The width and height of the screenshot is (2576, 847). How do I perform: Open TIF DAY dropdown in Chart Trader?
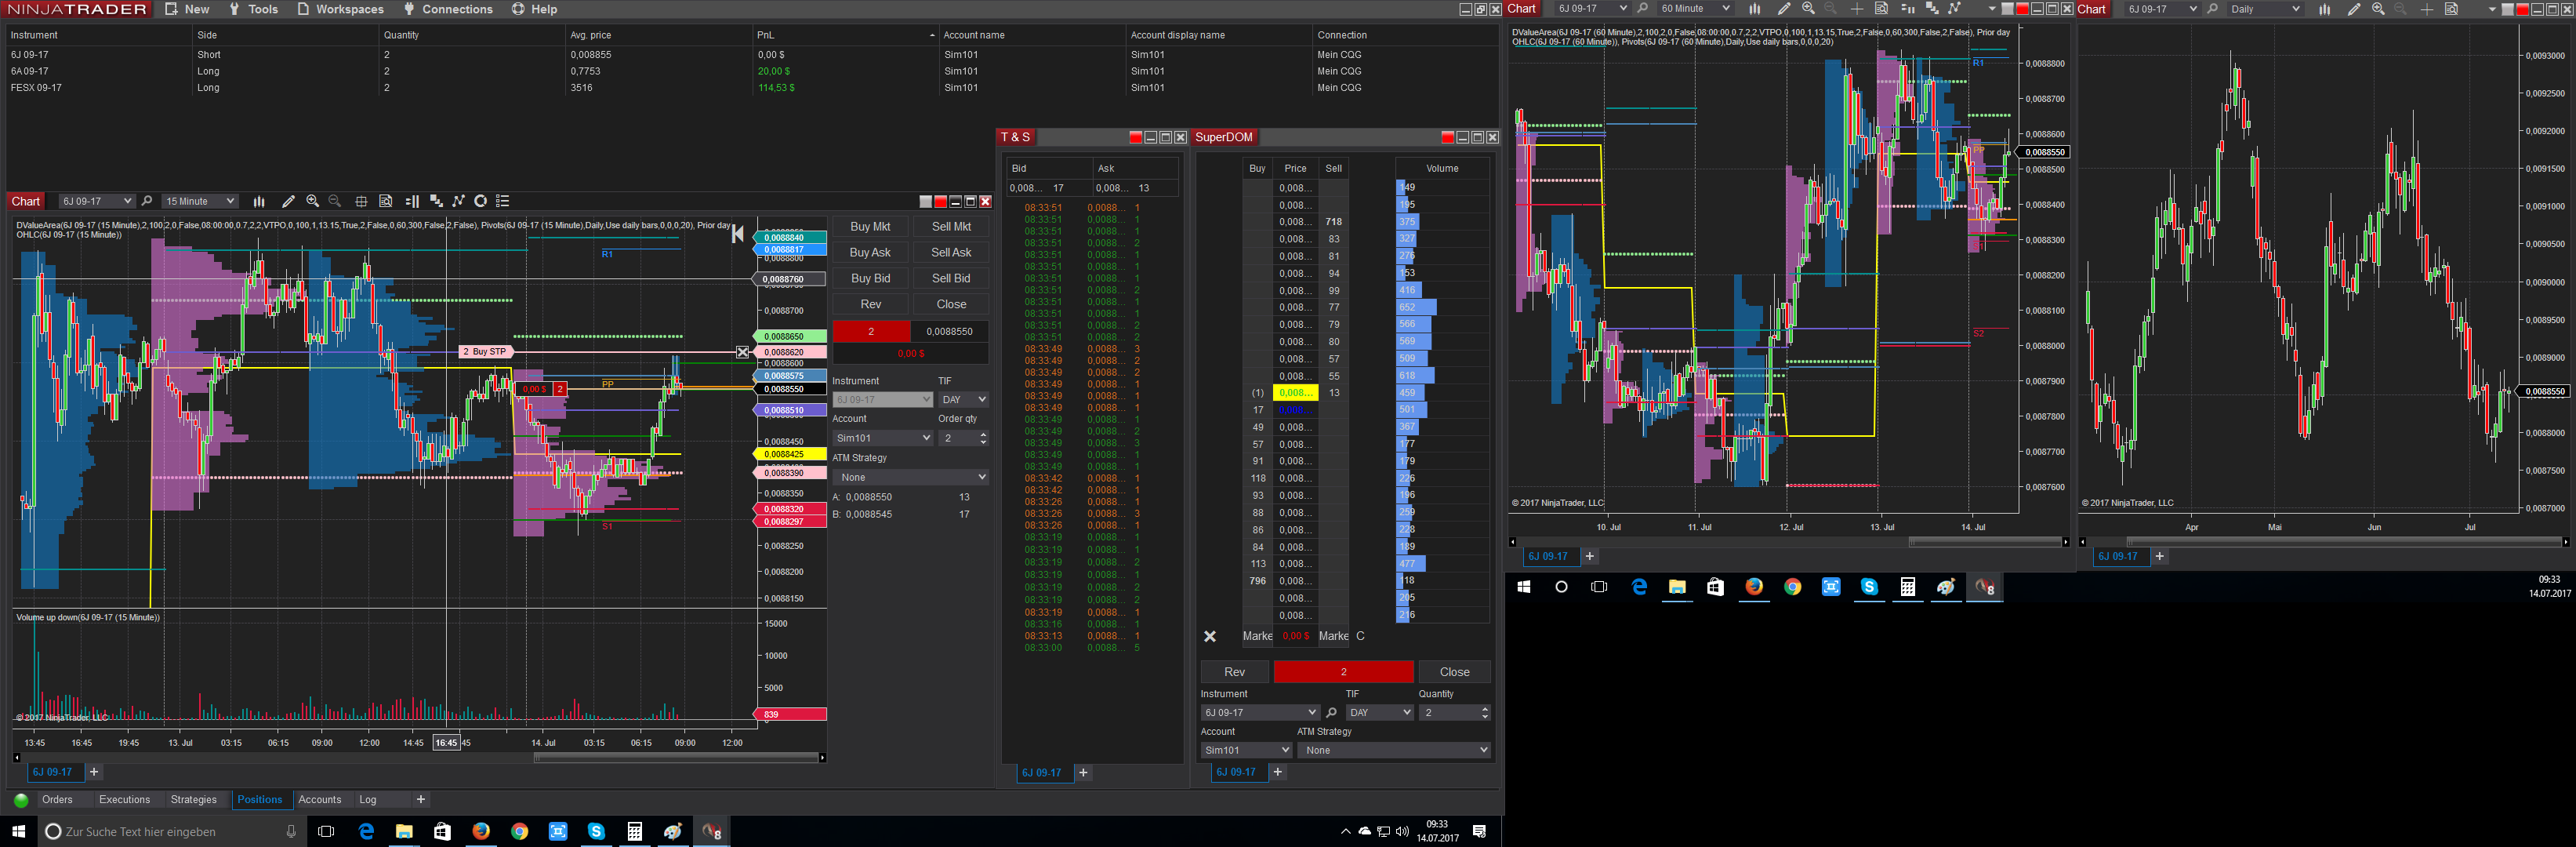pos(964,400)
